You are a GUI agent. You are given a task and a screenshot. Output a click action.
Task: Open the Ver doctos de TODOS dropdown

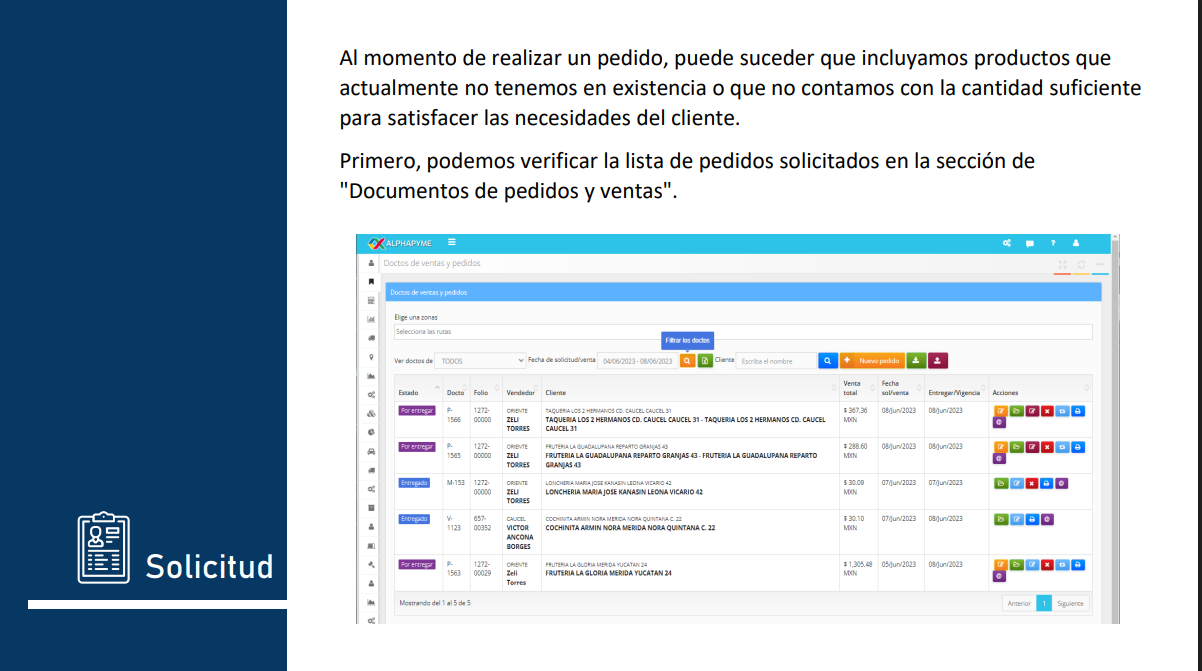coord(480,361)
